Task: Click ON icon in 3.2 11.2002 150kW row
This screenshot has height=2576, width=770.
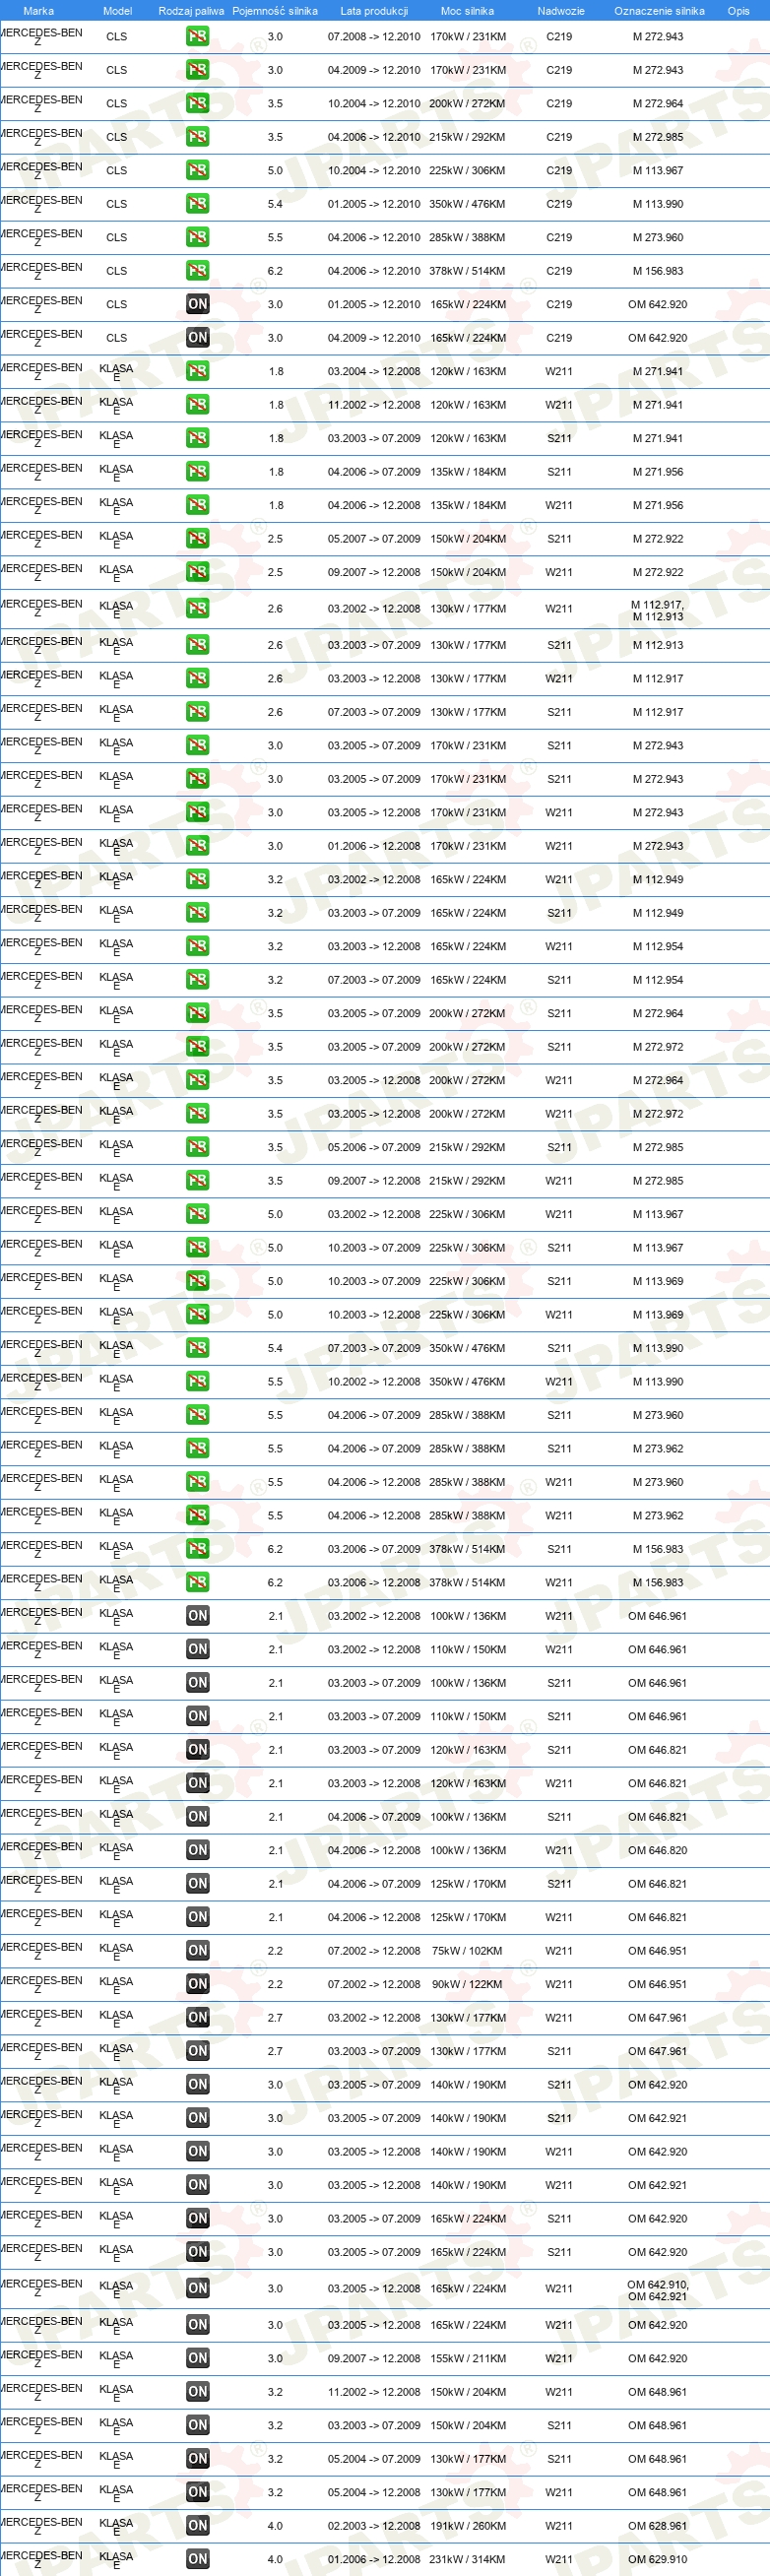Action: [198, 2394]
